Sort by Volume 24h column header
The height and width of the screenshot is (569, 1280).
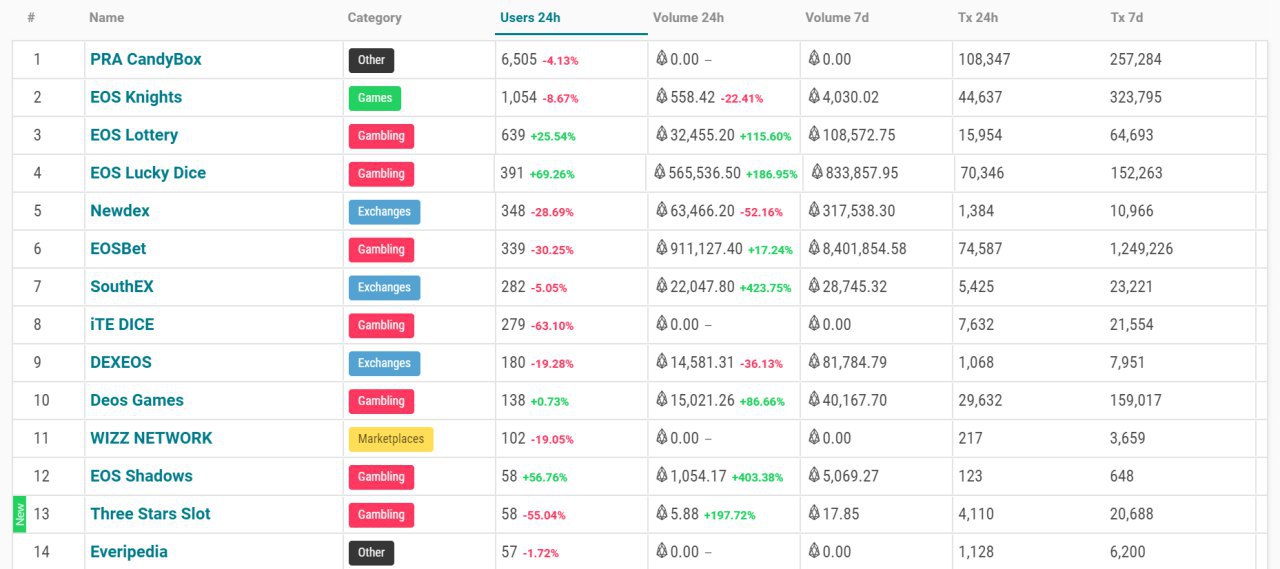coord(688,18)
